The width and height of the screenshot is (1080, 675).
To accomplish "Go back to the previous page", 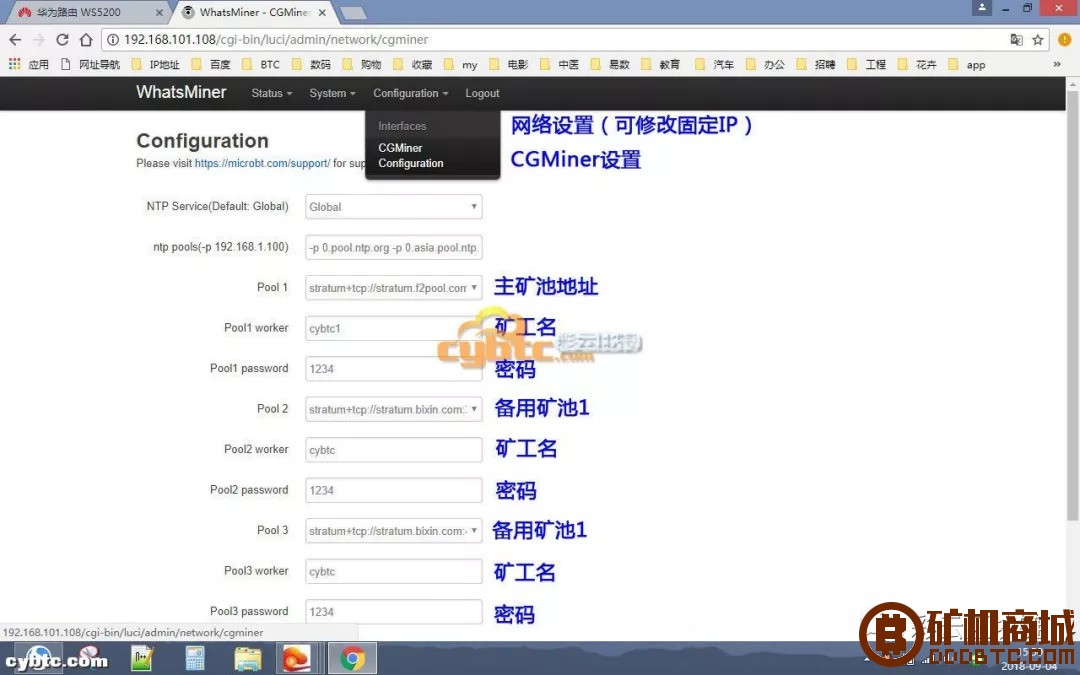I will coord(15,40).
